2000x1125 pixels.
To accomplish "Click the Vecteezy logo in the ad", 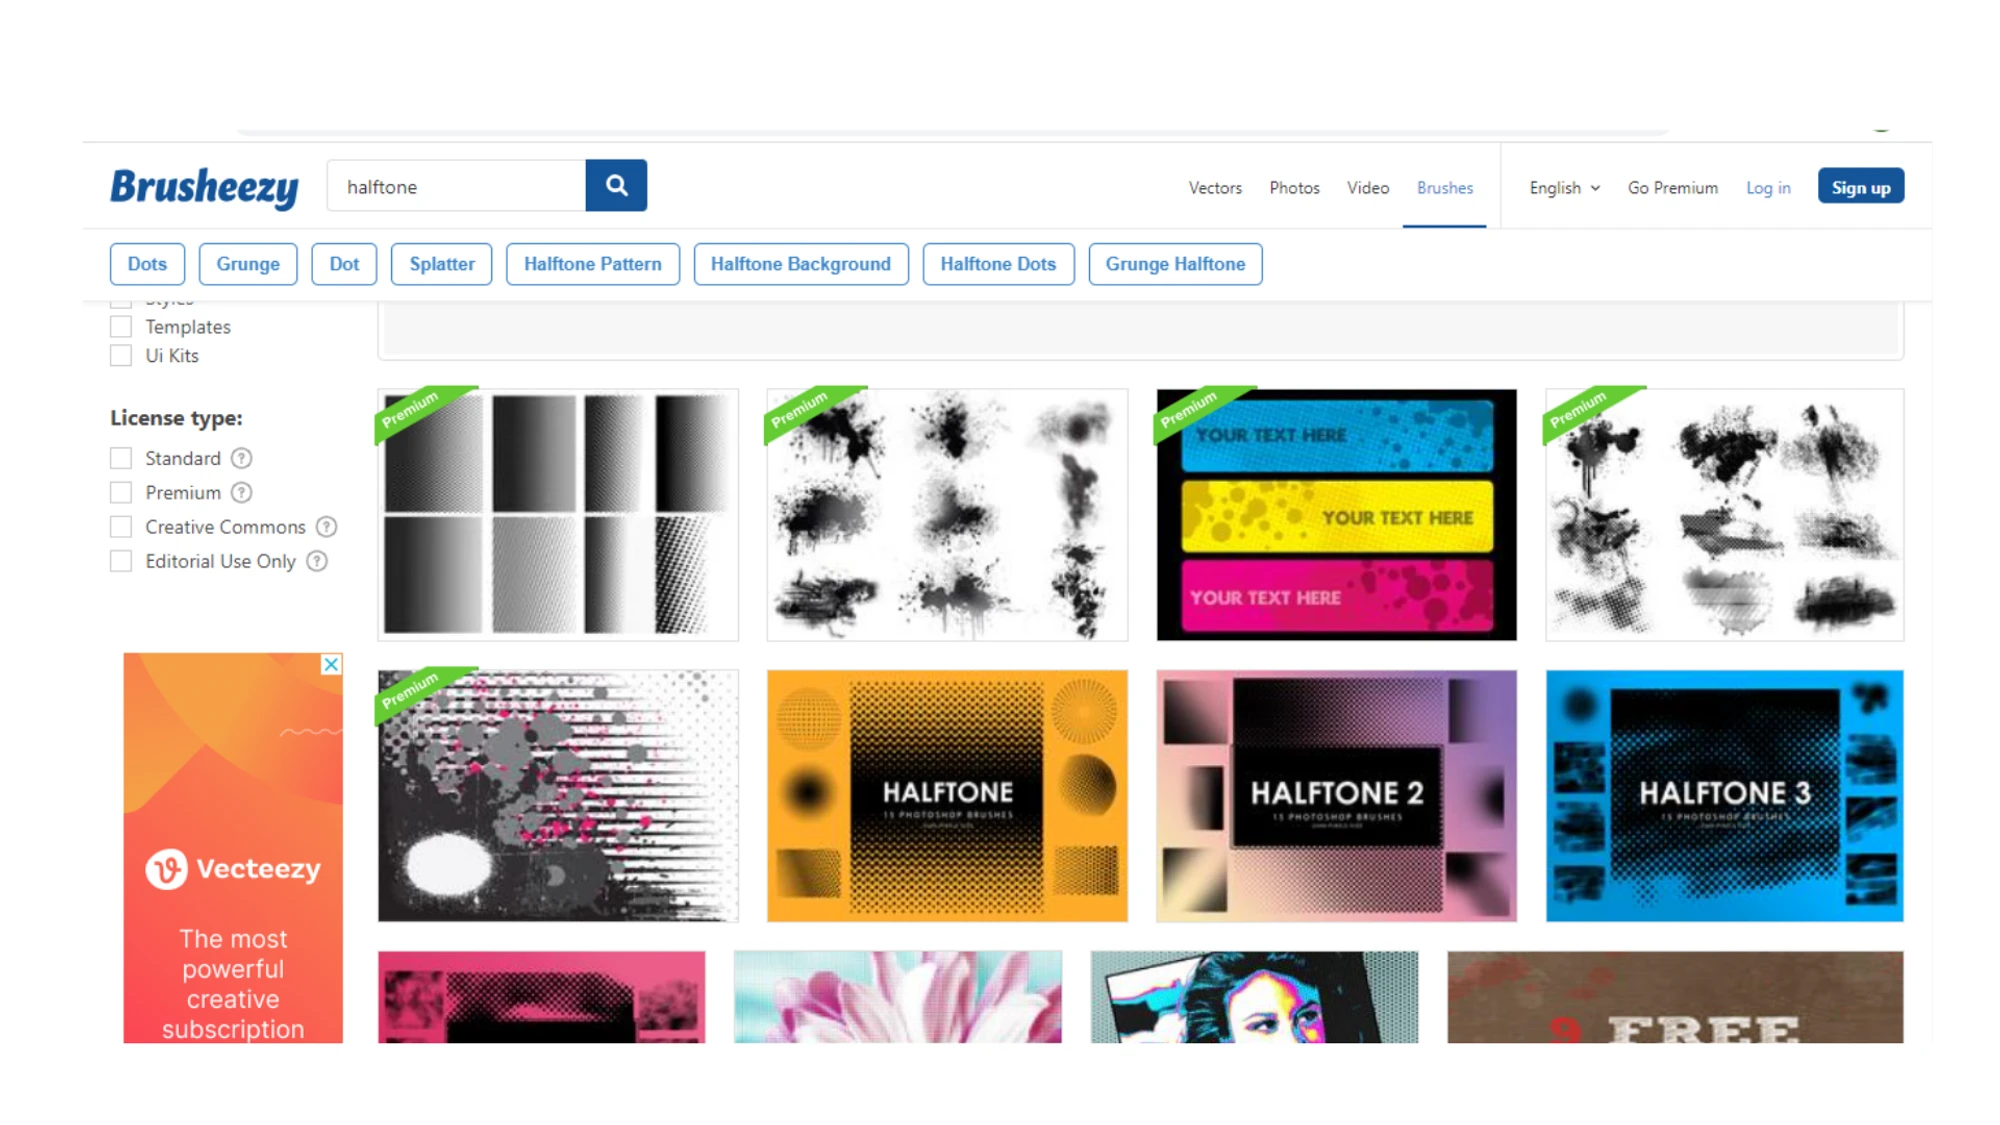I will (x=233, y=869).
